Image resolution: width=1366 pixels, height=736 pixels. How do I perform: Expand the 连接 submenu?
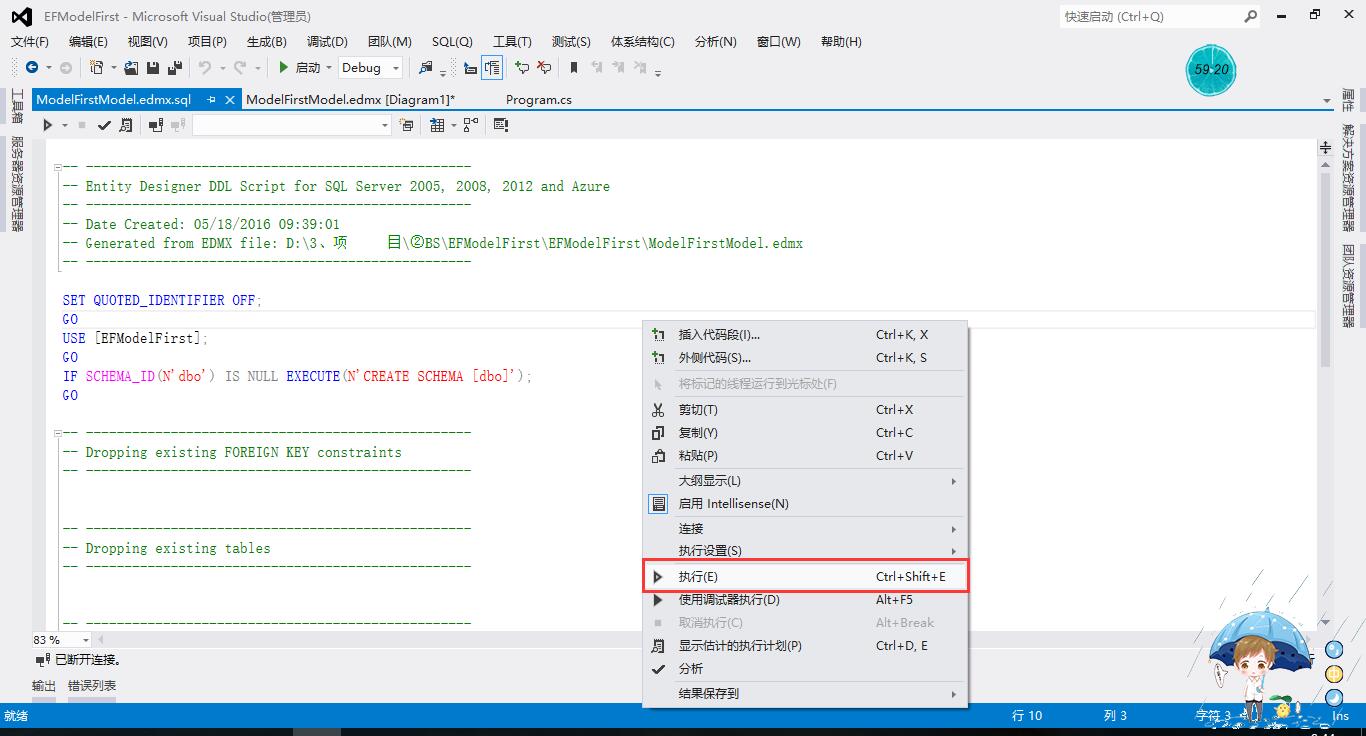coord(805,528)
